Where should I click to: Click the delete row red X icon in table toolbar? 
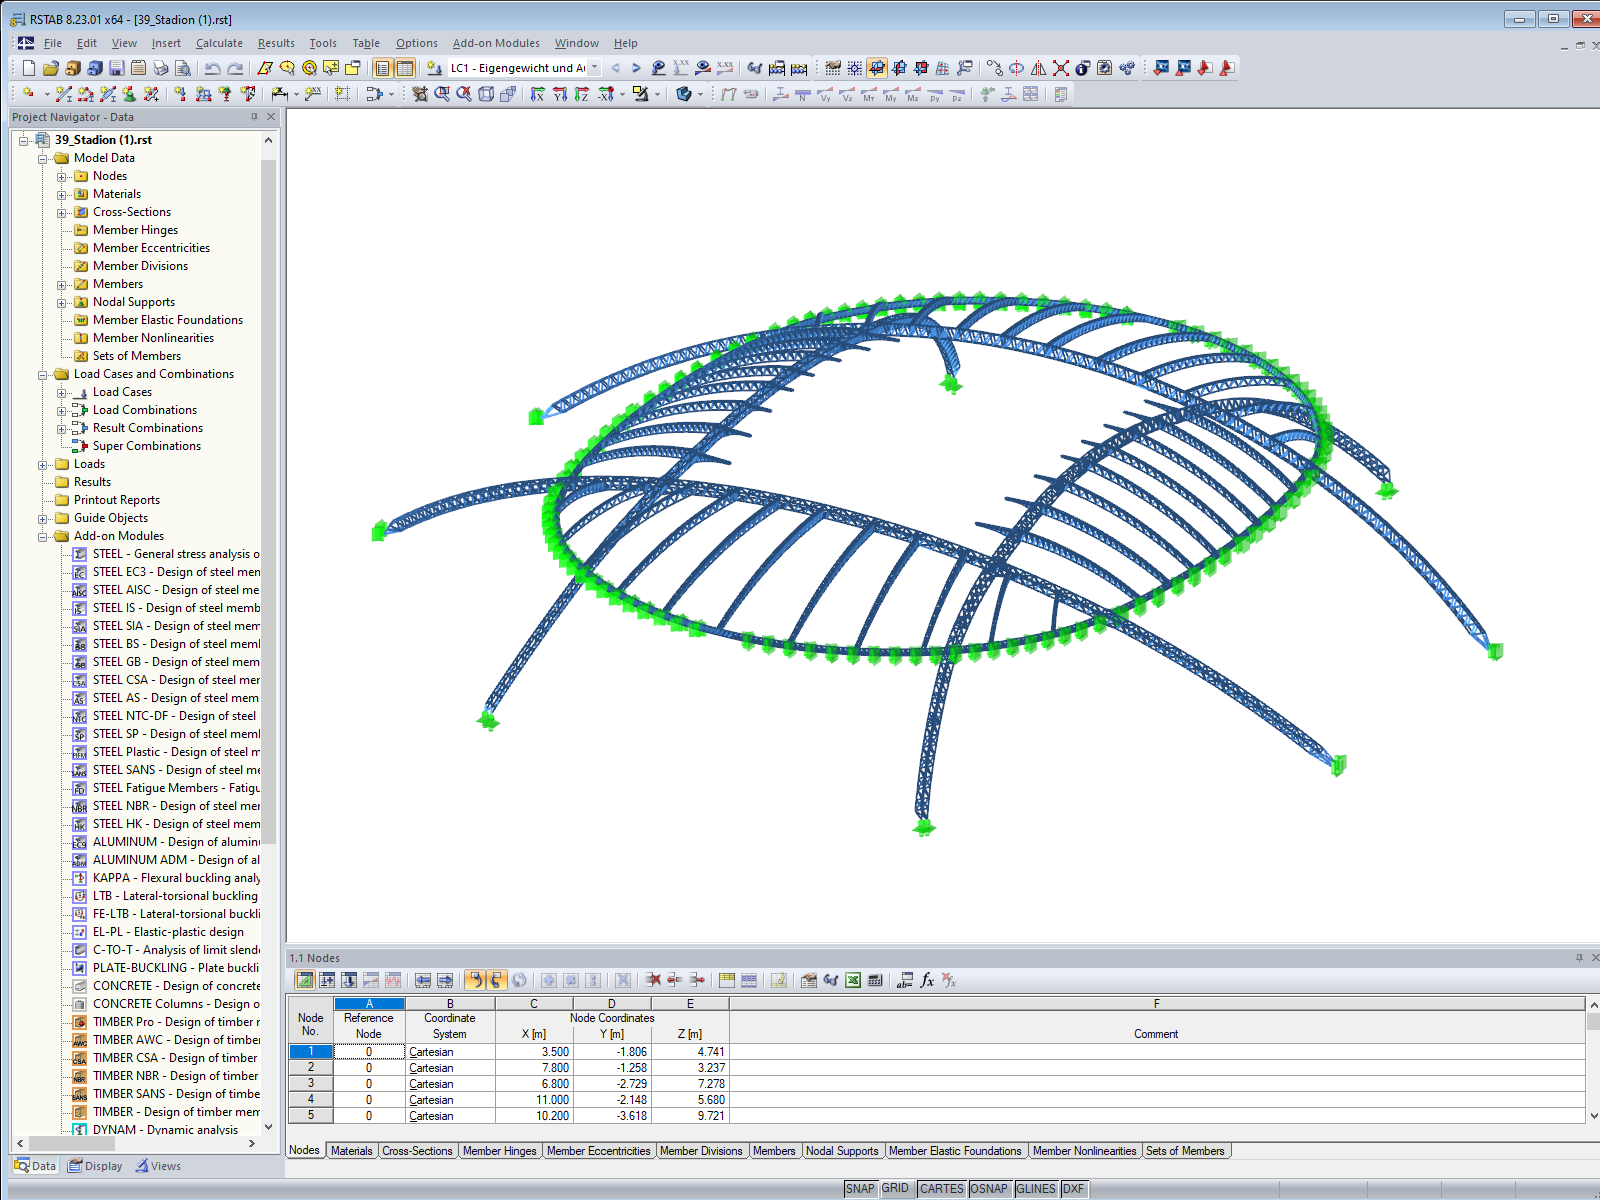click(x=653, y=980)
